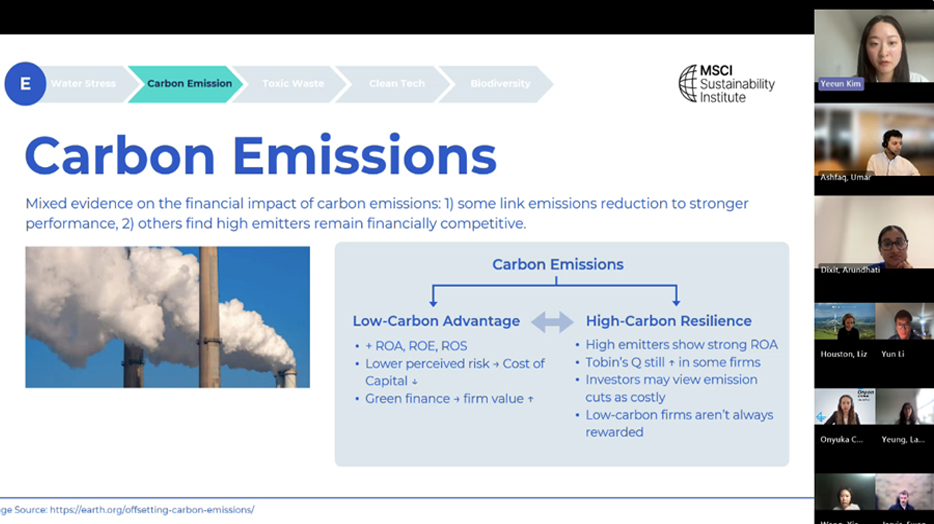This screenshot has width=934, height=524.
Task: Click Yun Li's participant video
Action: tap(904, 327)
